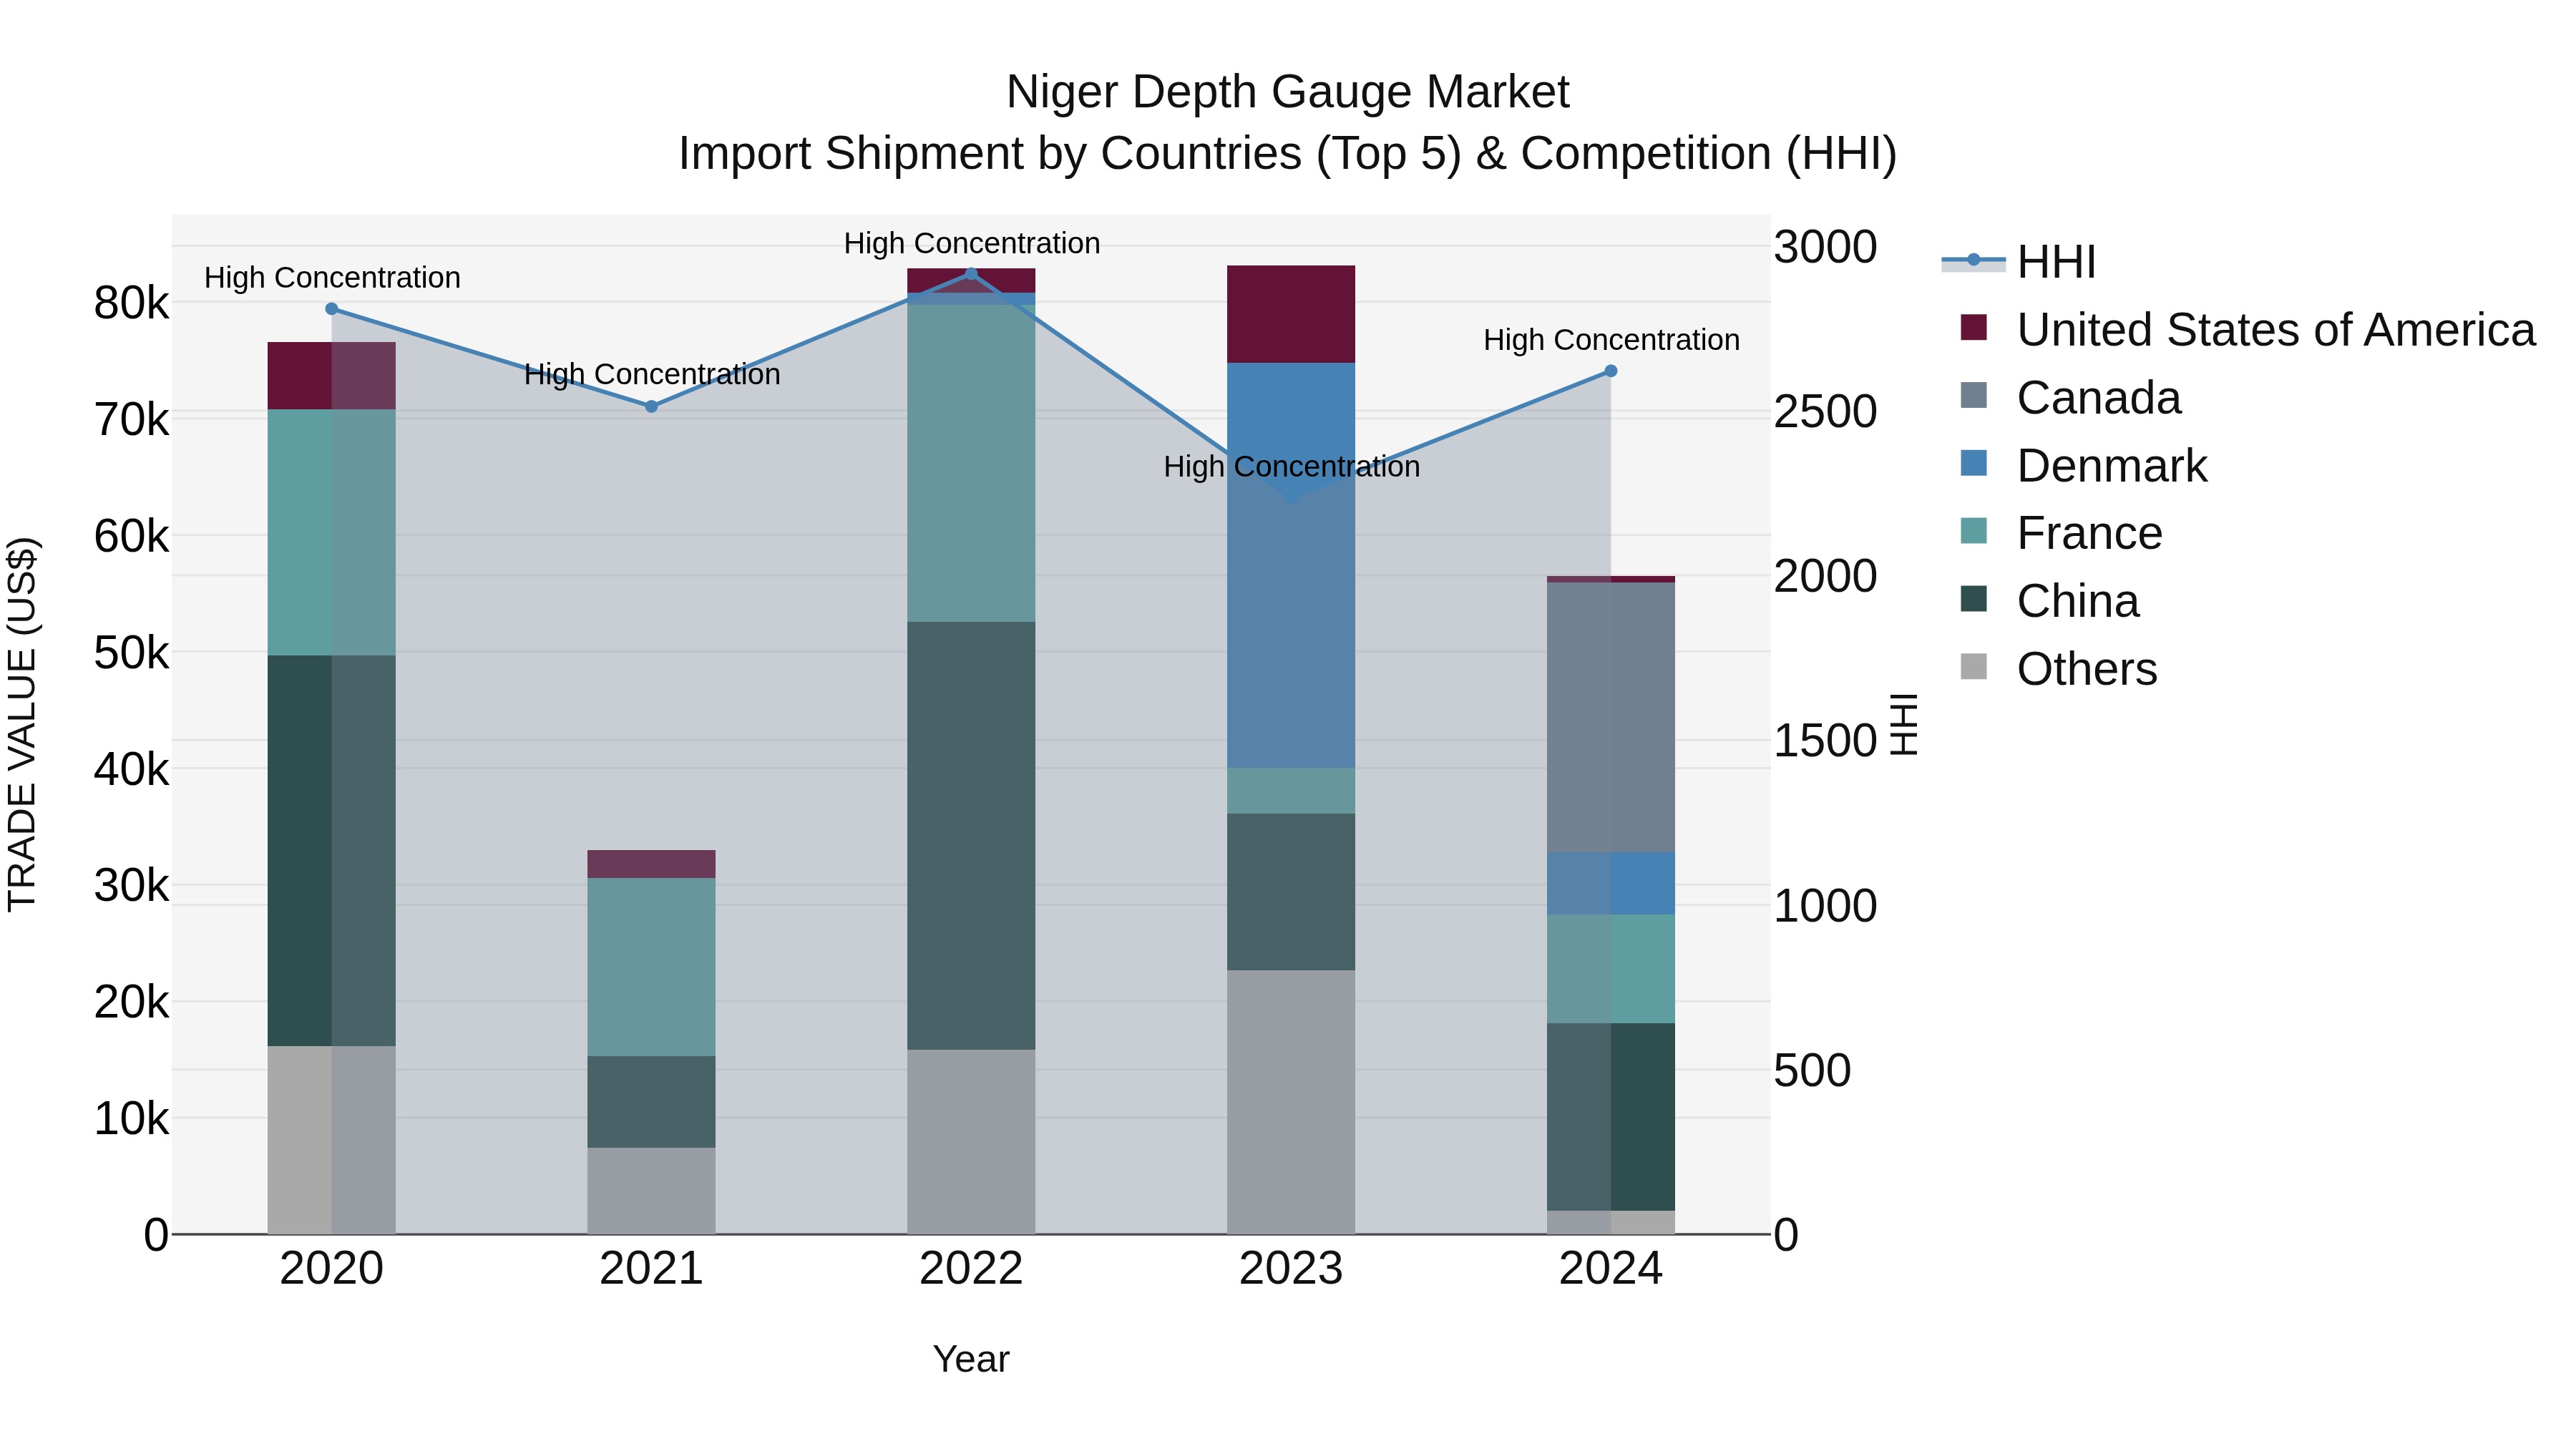Click the 1500 HHI axis tick label

click(x=1826, y=741)
